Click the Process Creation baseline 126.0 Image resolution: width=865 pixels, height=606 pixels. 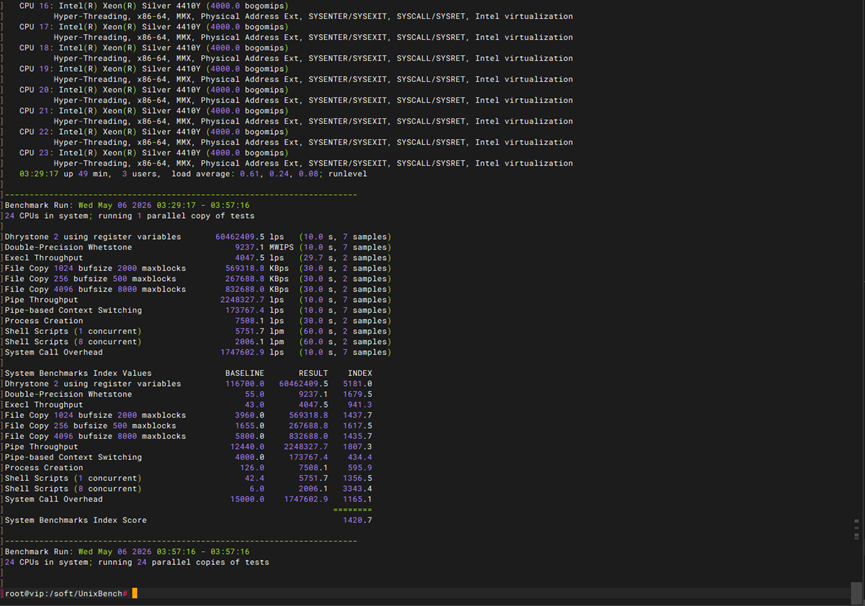[252, 467]
